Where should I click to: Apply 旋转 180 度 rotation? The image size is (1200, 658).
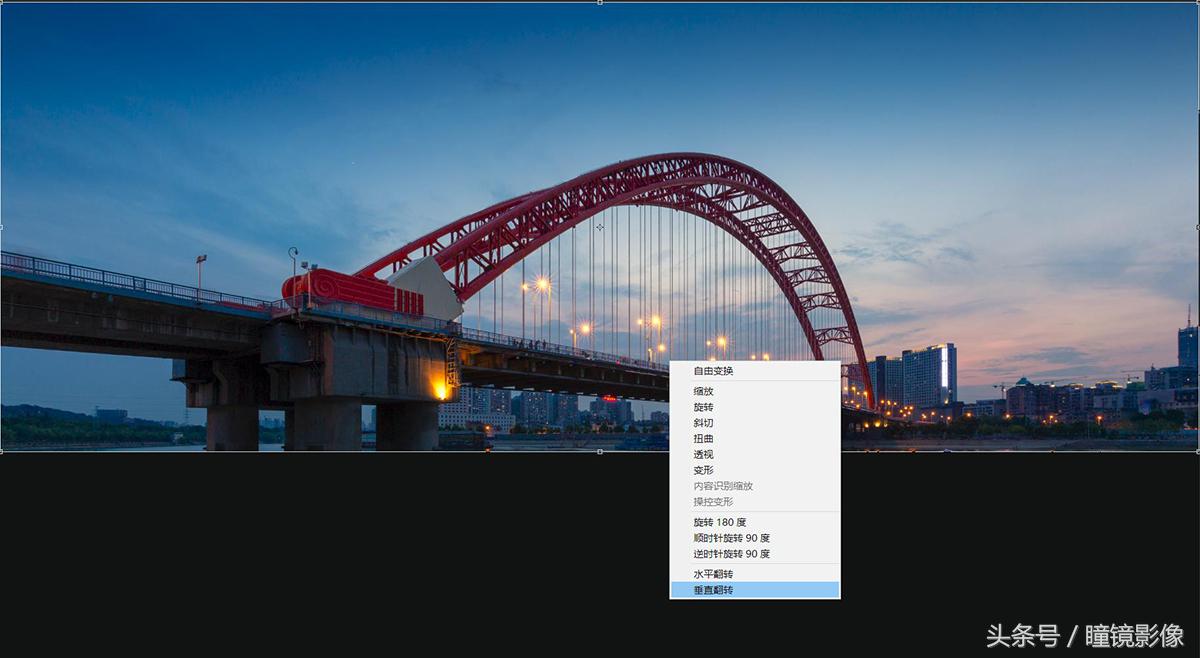point(719,522)
